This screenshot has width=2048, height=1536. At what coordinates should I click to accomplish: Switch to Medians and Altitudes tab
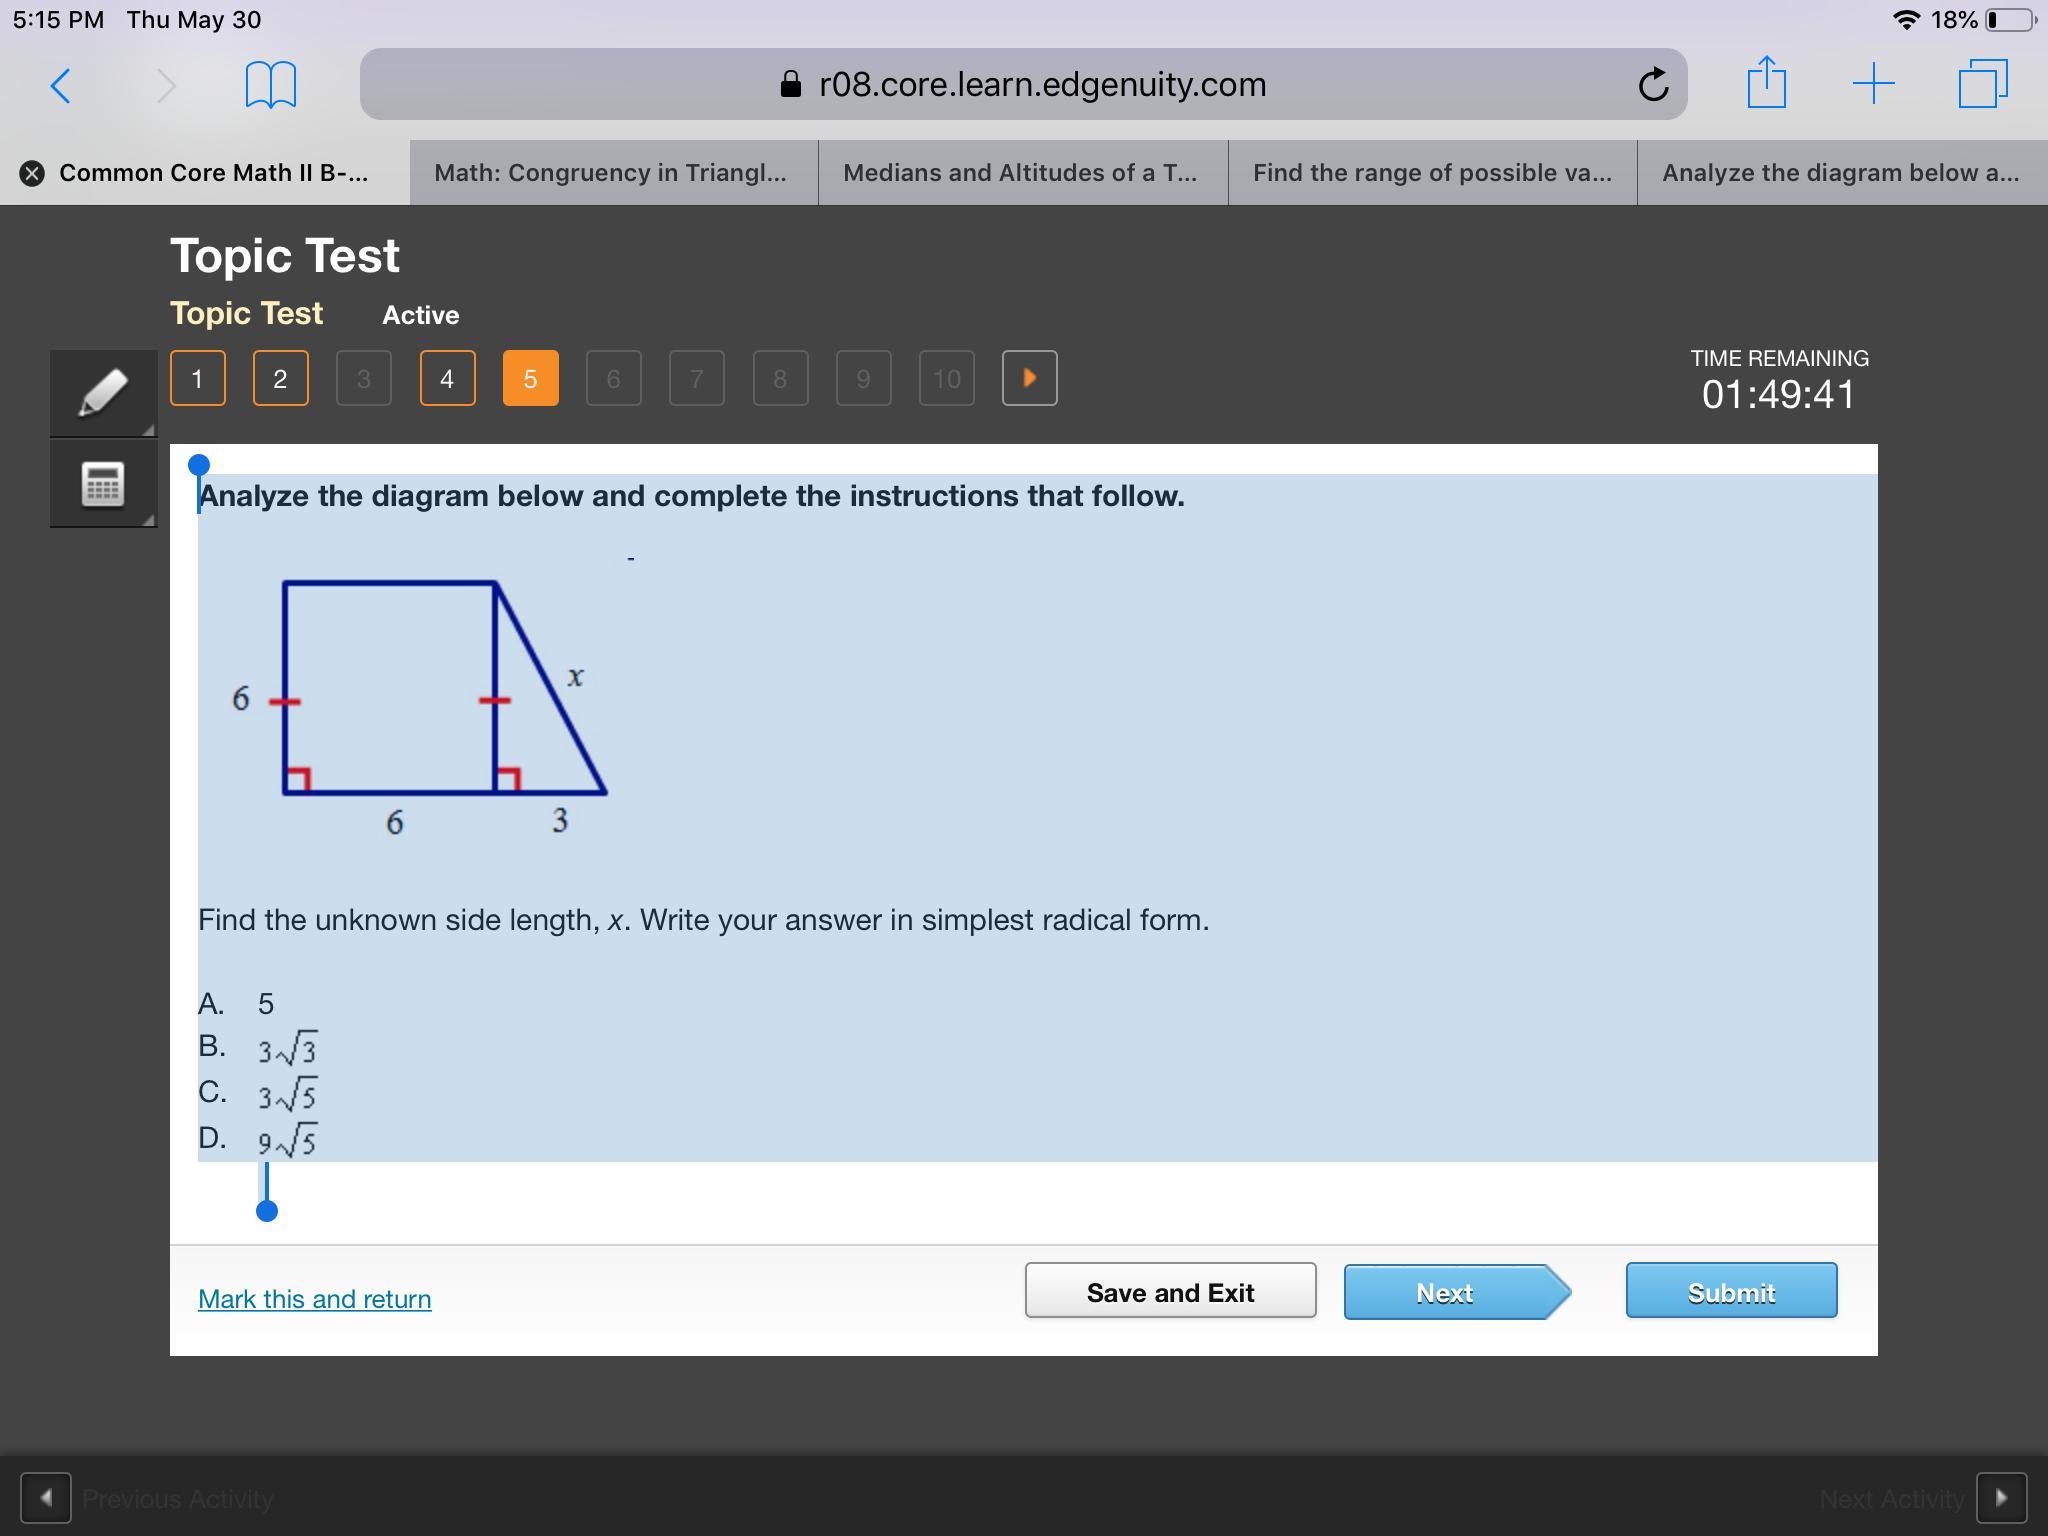(x=1021, y=173)
